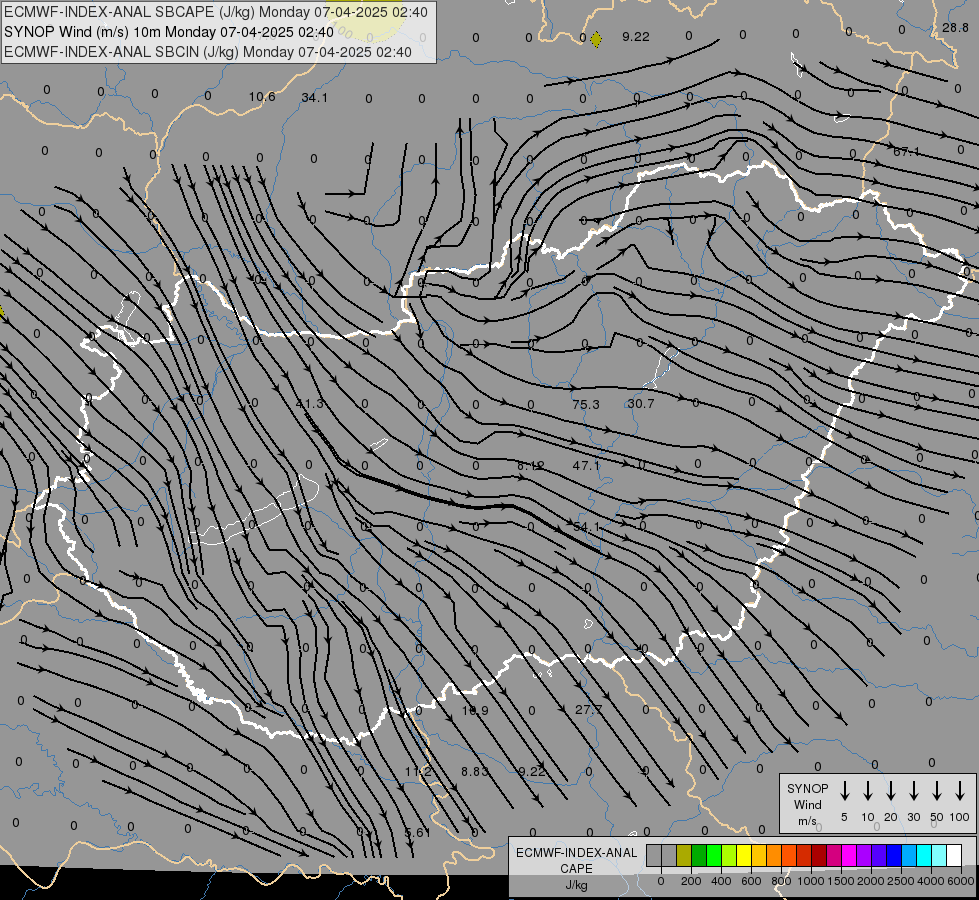Click the olive diamond marker beside 9.22
979x900 pixels.
pos(596,40)
